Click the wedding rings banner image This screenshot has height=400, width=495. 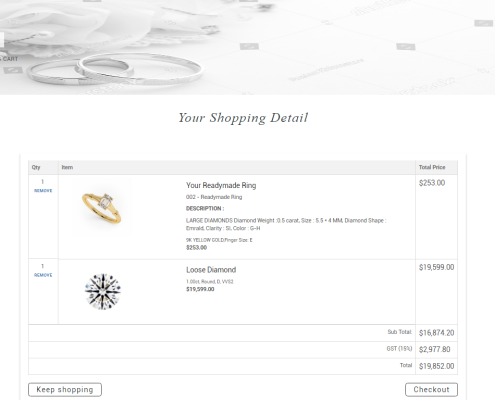pyautogui.click(x=247, y=47)
